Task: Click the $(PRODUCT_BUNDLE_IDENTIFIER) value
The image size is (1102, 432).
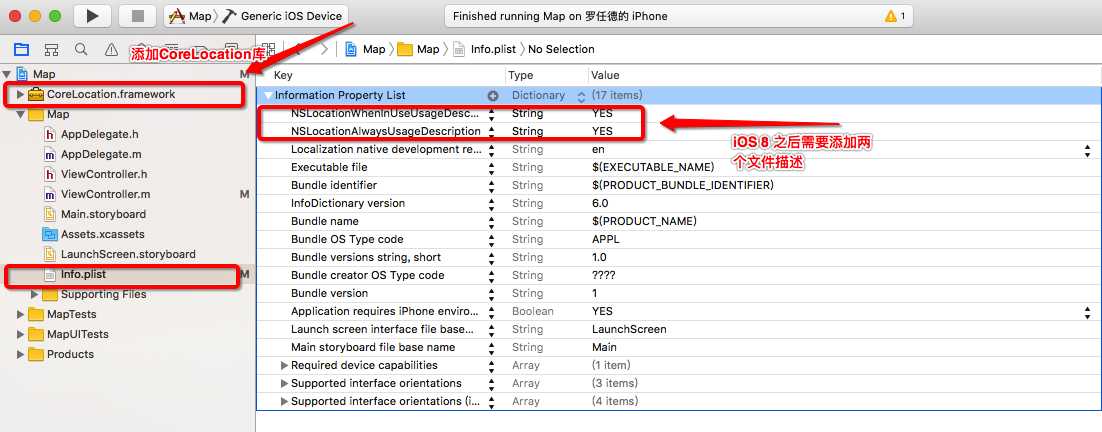Action: coord(683,185)
